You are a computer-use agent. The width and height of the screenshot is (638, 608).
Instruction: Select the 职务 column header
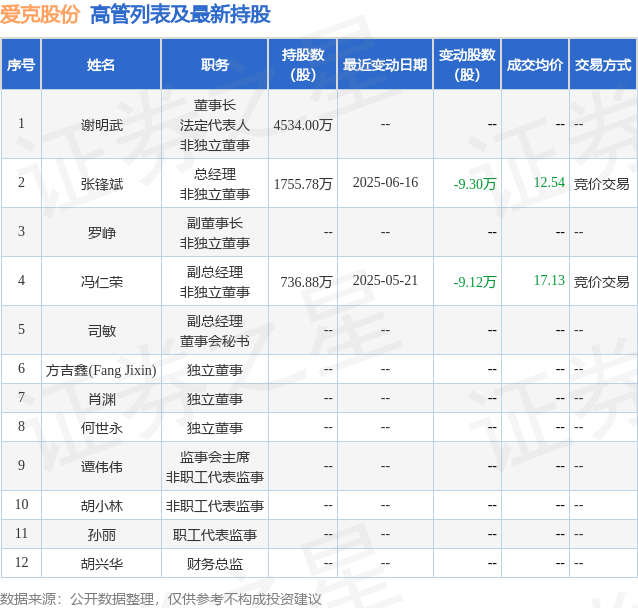pos(215,65)
